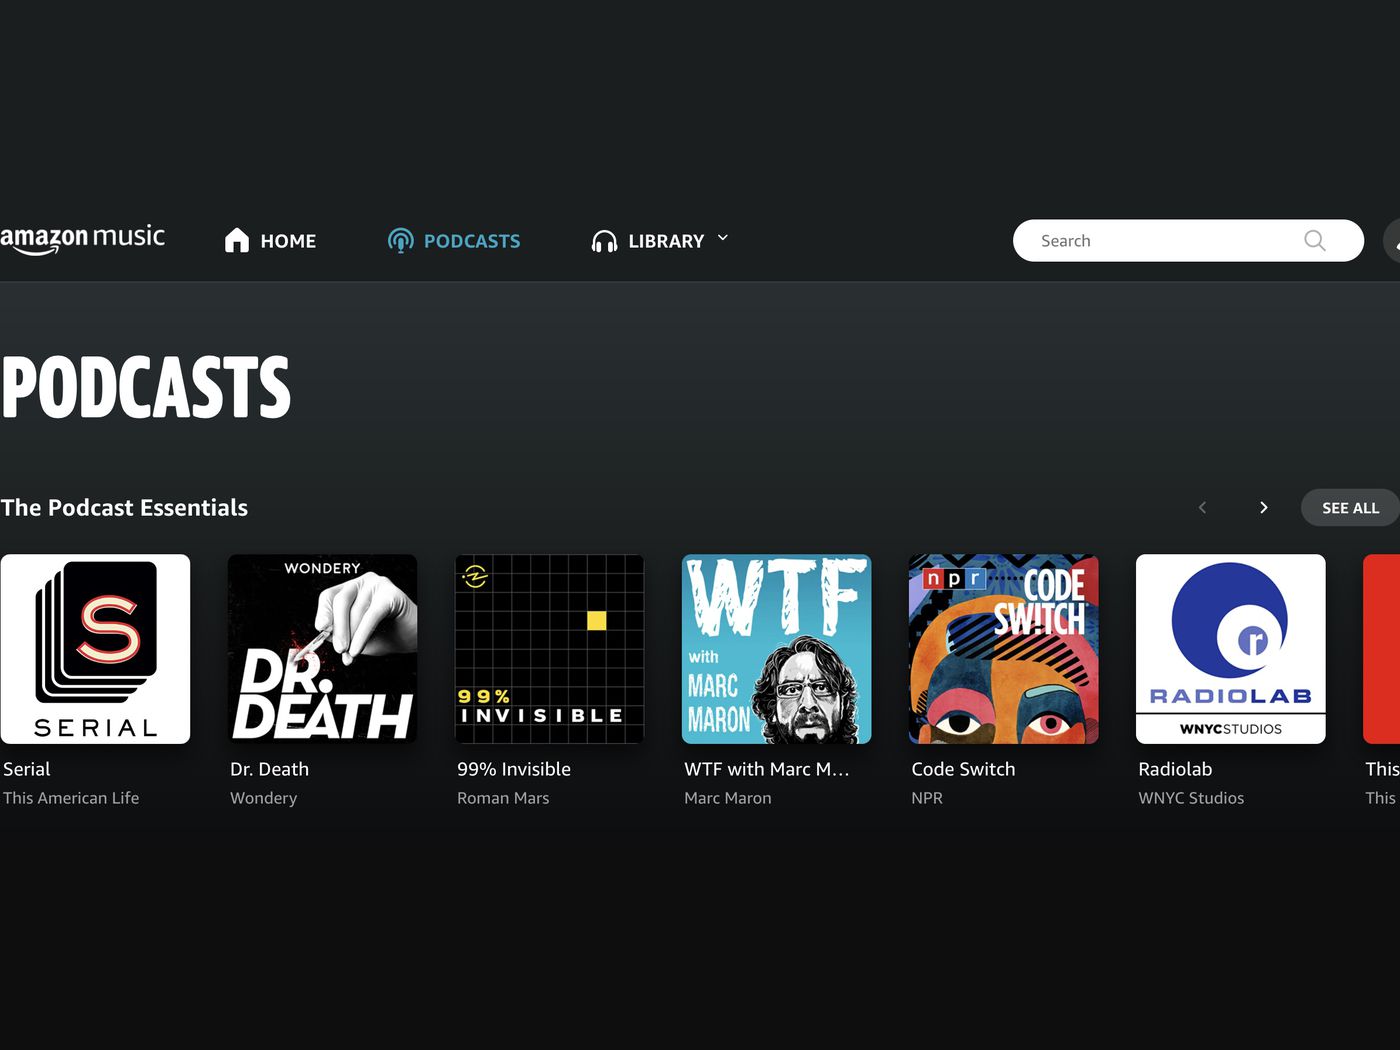Click the WNYC Studios publisher link
This screenshot has height=1050, width=1400.
tap(1191, 798)
